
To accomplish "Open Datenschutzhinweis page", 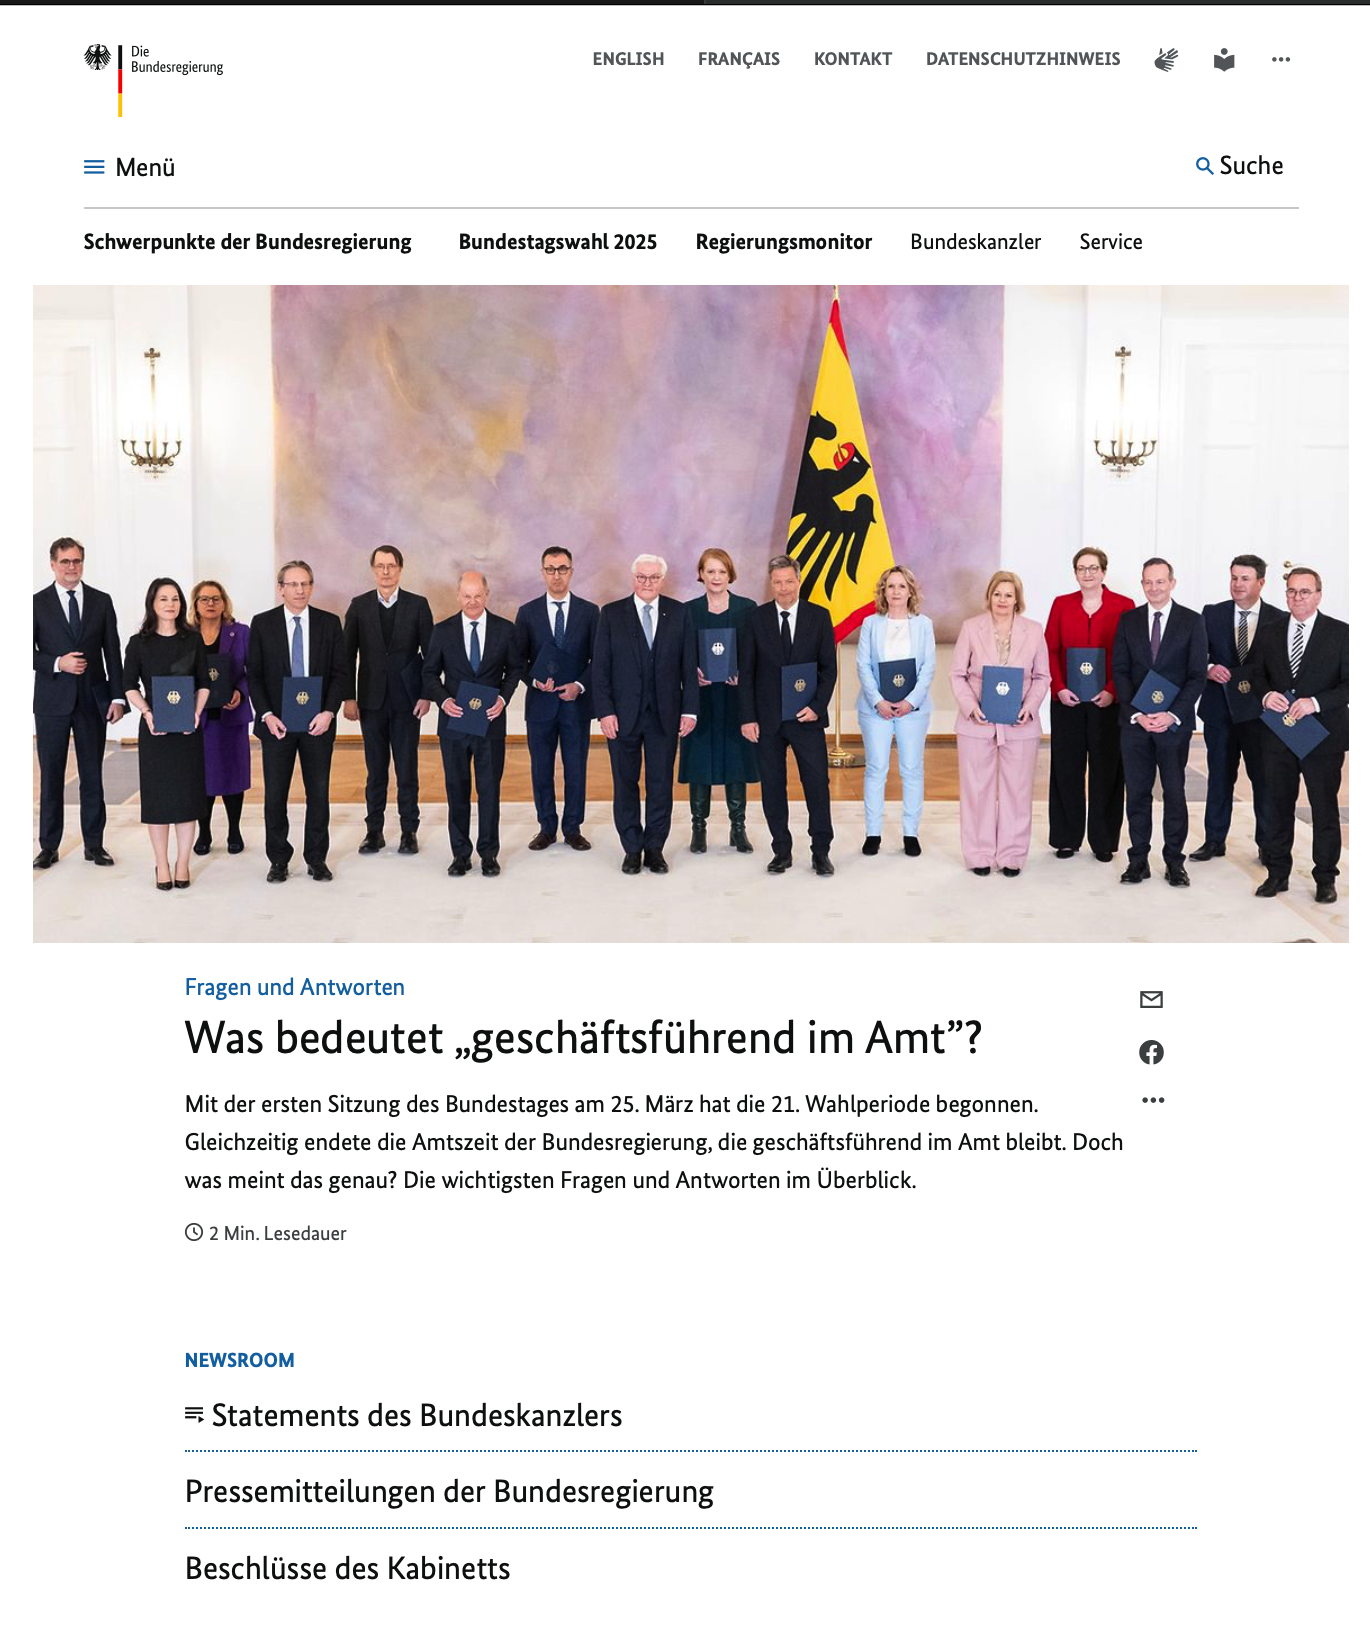I will (1023, 59).
